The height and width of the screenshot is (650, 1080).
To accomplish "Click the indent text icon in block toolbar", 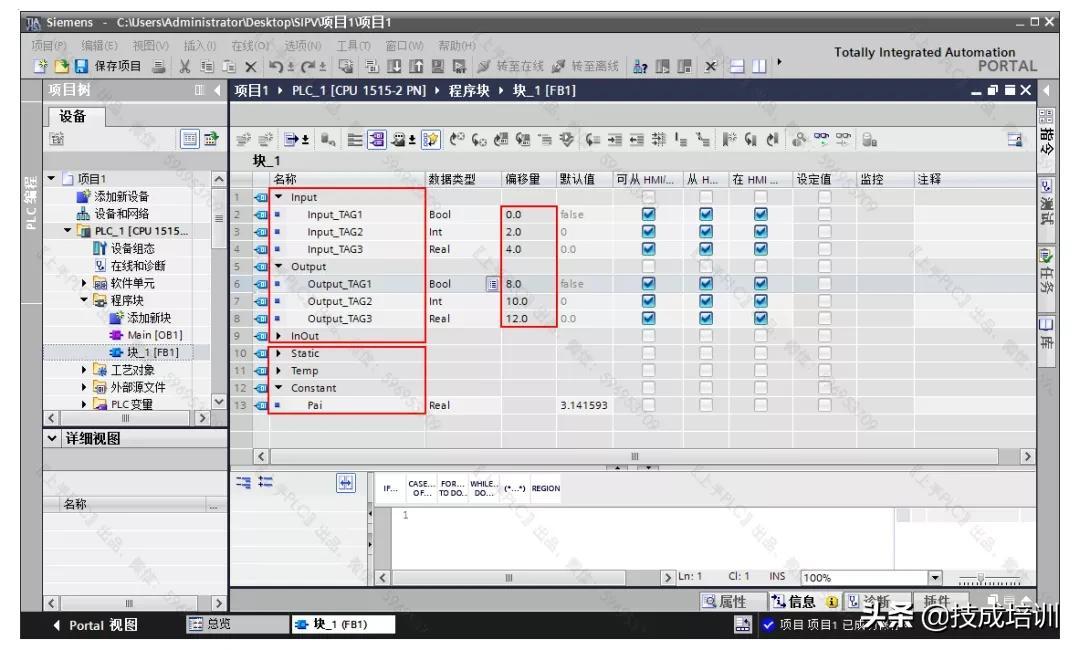I will tap(614, 140).
